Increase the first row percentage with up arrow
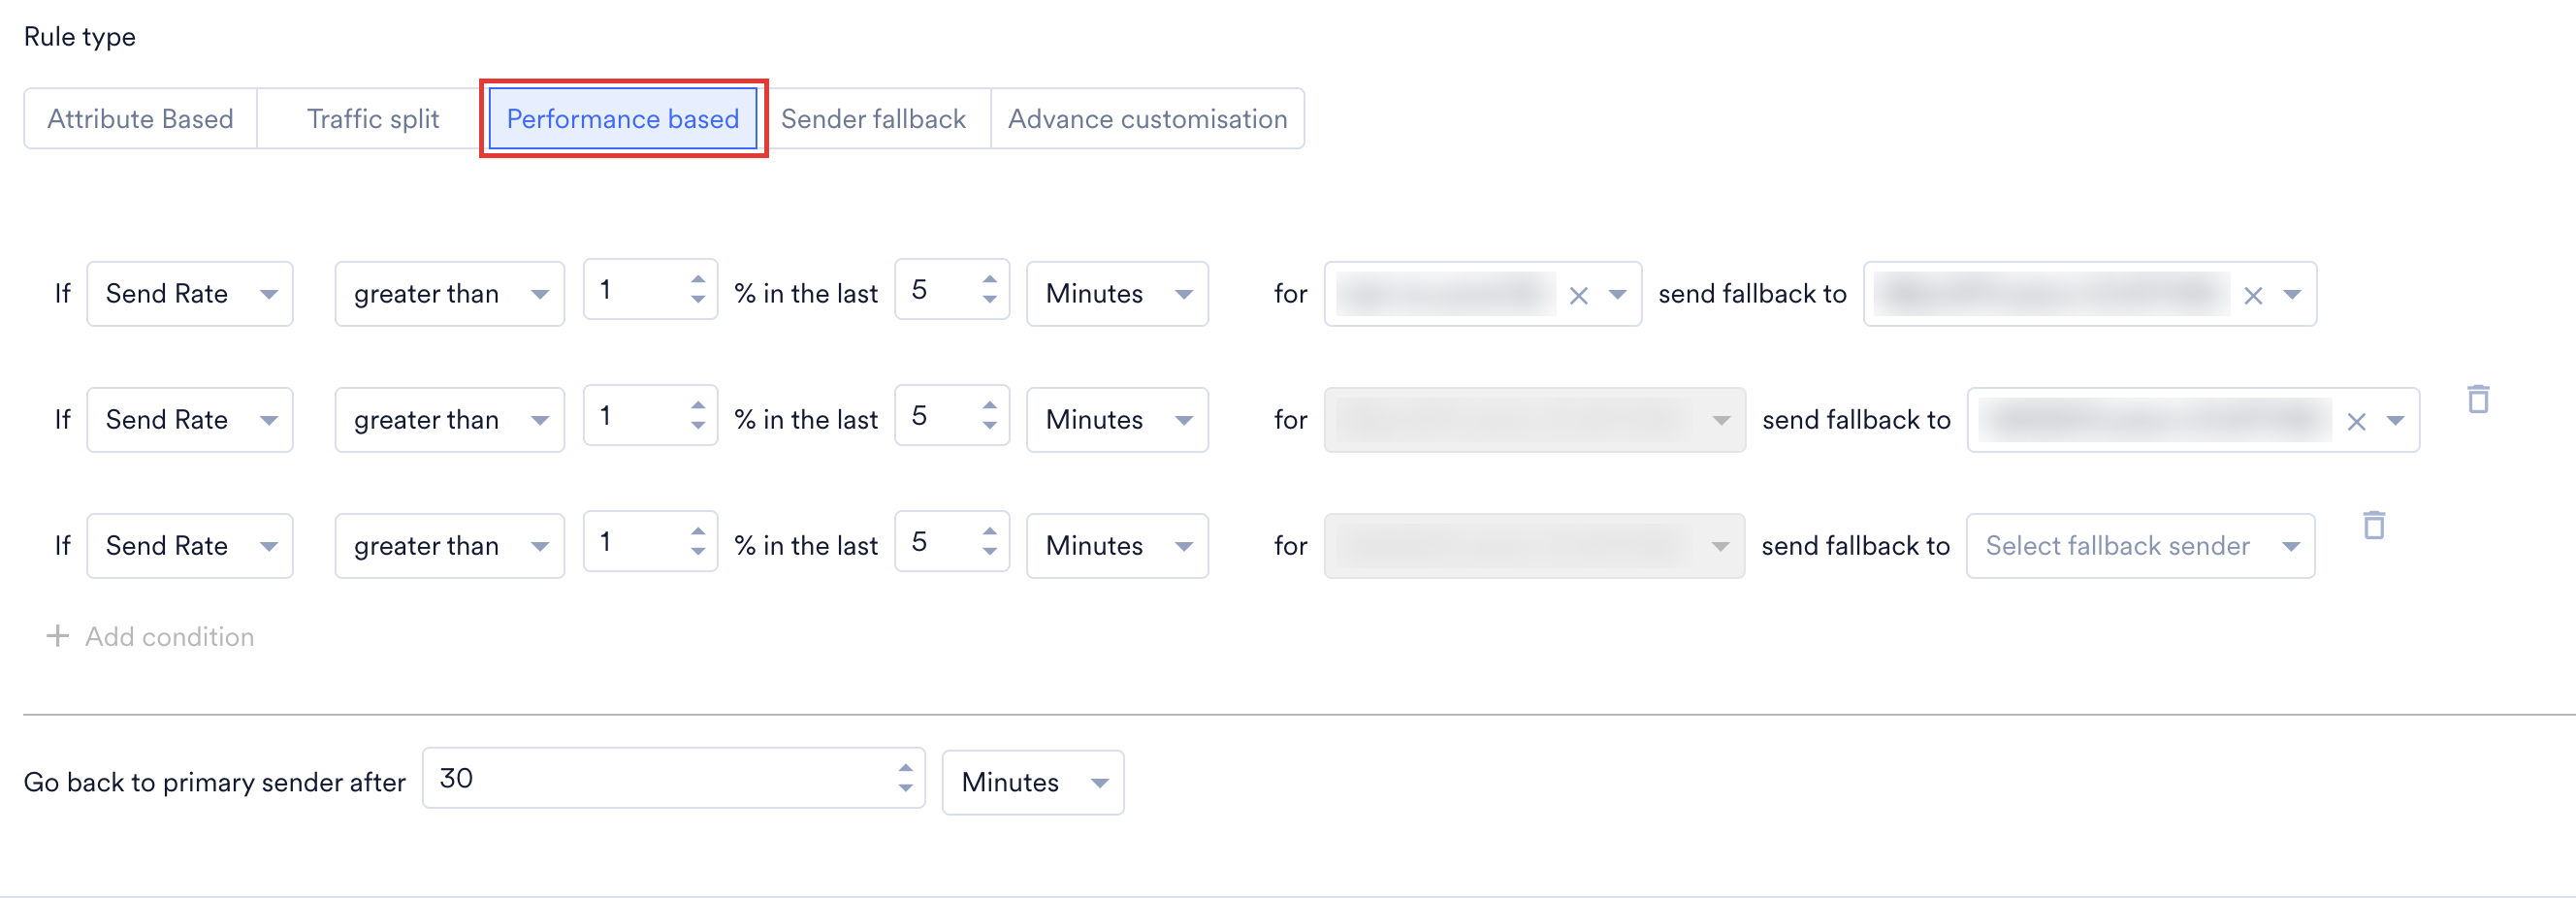Viewport: 2576px width, 898px height. tap(698, 280)
